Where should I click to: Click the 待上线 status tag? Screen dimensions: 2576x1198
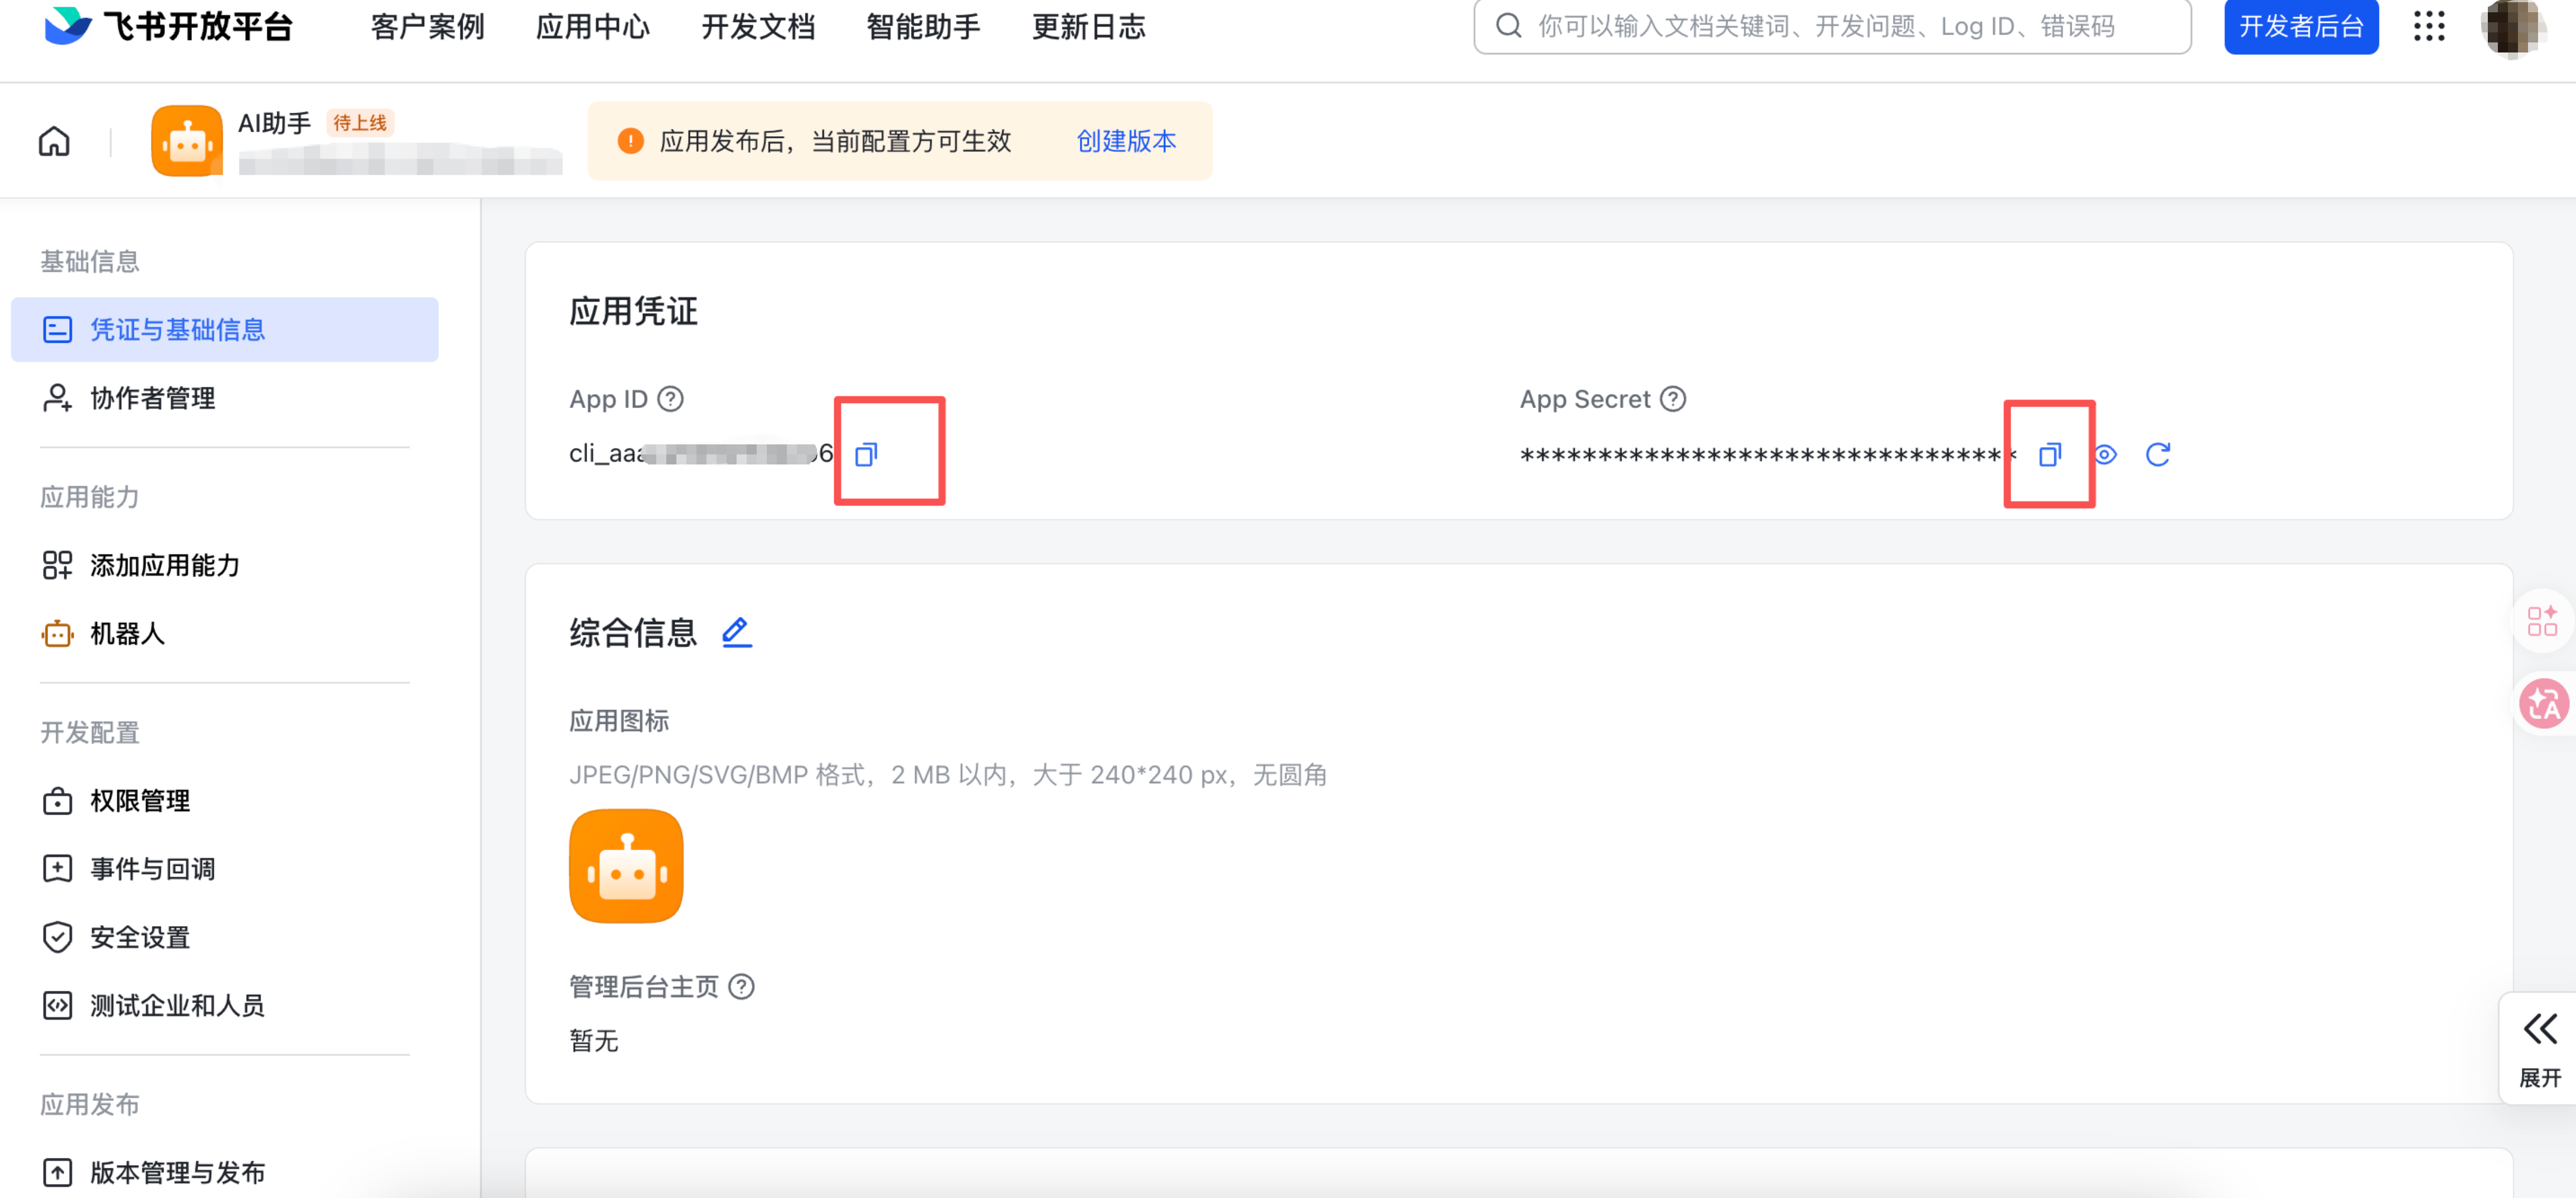tap(360, 123)
